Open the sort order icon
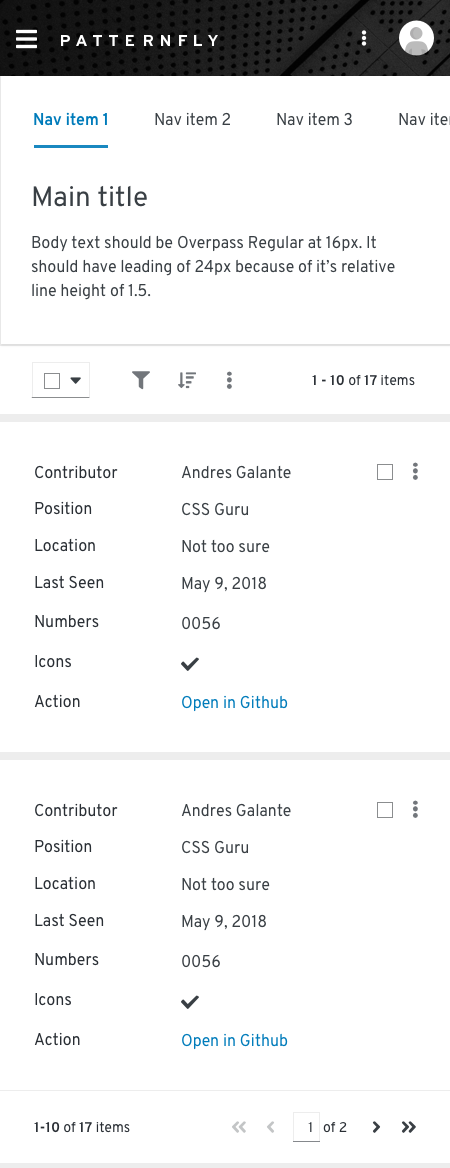 186,381
